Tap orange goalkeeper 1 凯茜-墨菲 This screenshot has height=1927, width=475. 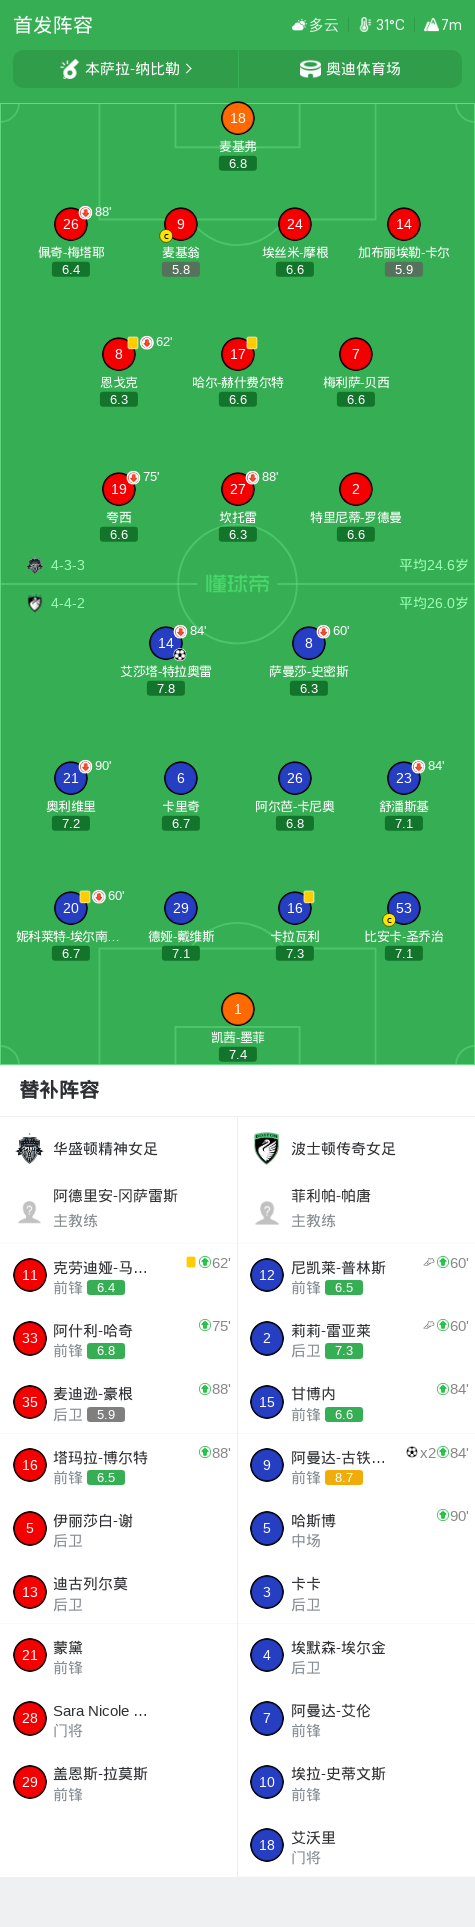[238, 1026]
